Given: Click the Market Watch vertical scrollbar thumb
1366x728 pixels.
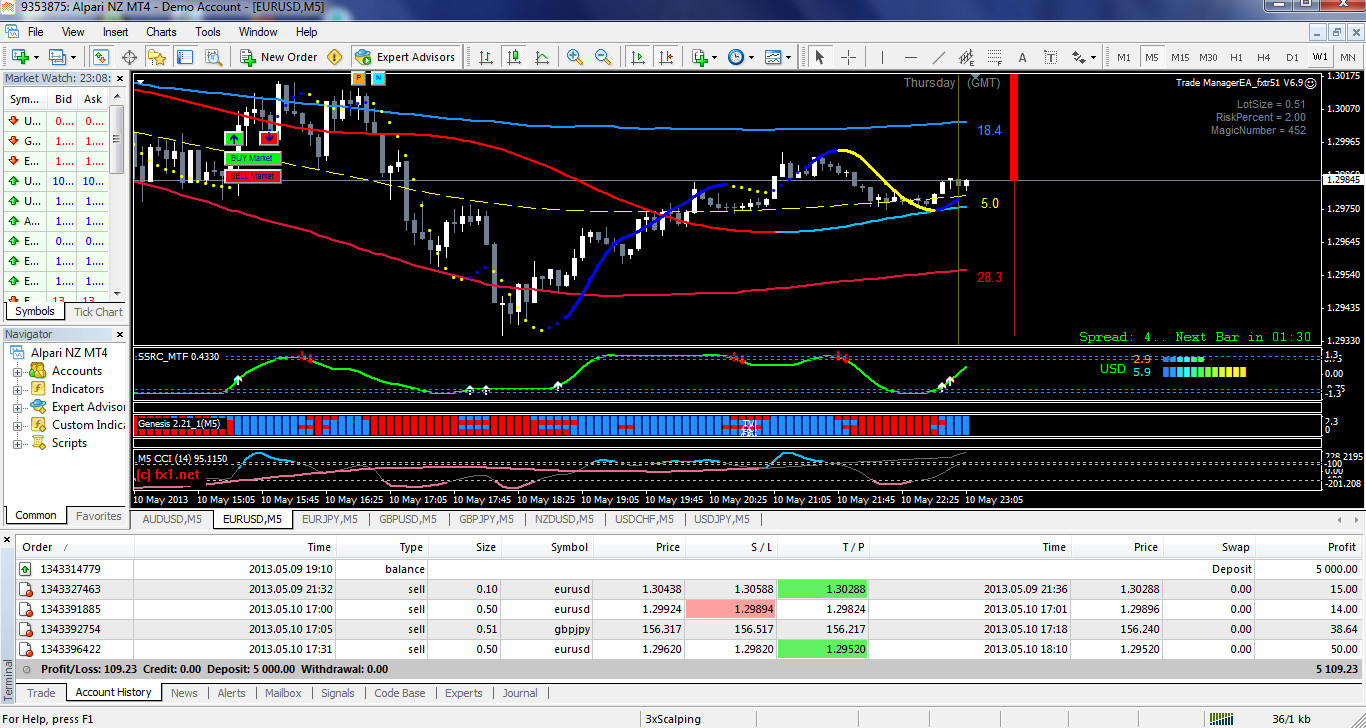Looking at the screenshot, I should [118, 140].
